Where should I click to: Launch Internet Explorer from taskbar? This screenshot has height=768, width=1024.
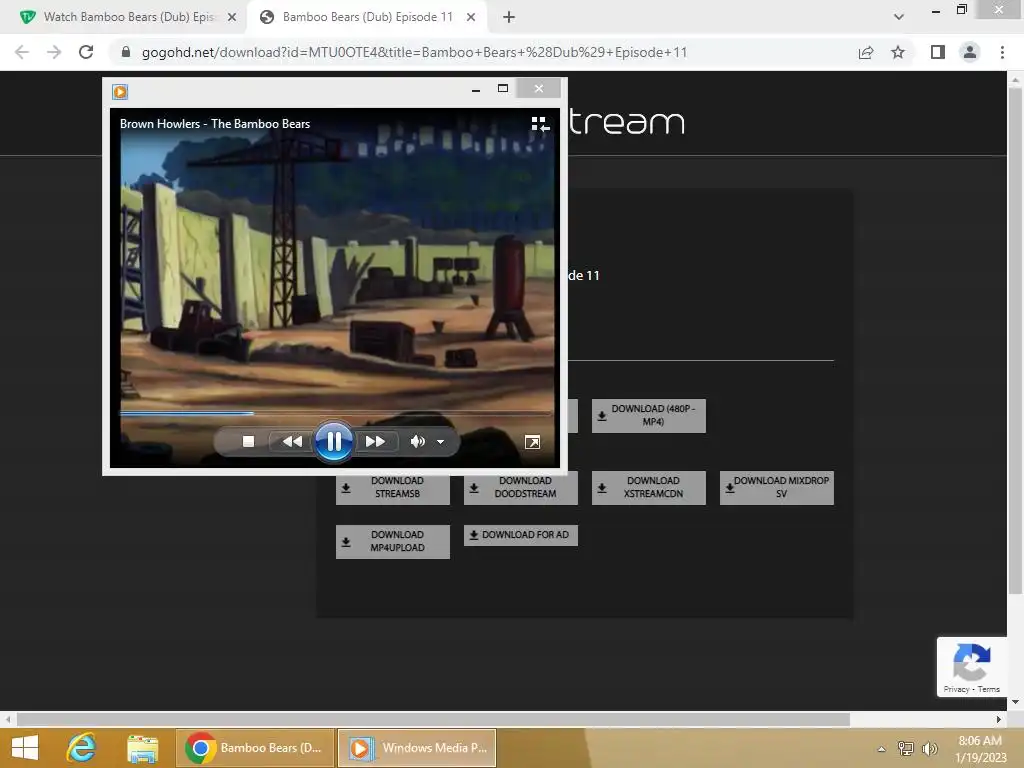pyautogui.click(x=81, y=748)
